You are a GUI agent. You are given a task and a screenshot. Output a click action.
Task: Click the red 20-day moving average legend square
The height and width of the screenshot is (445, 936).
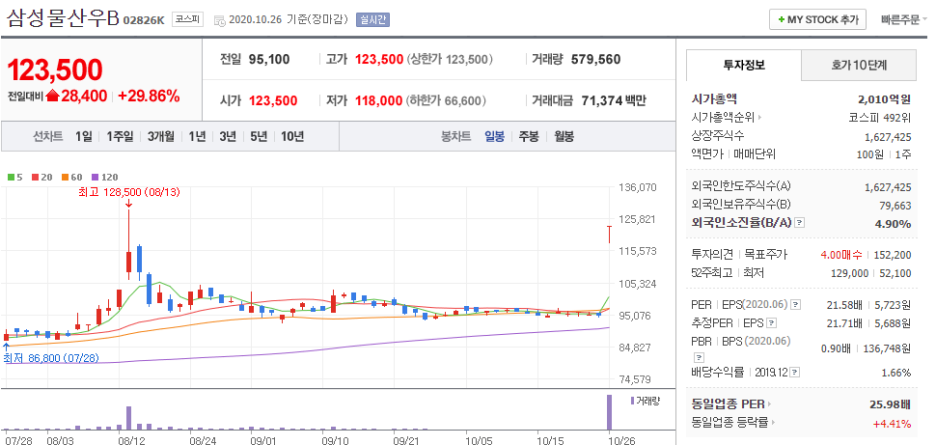pyautogui.click(x=35, y=177)
